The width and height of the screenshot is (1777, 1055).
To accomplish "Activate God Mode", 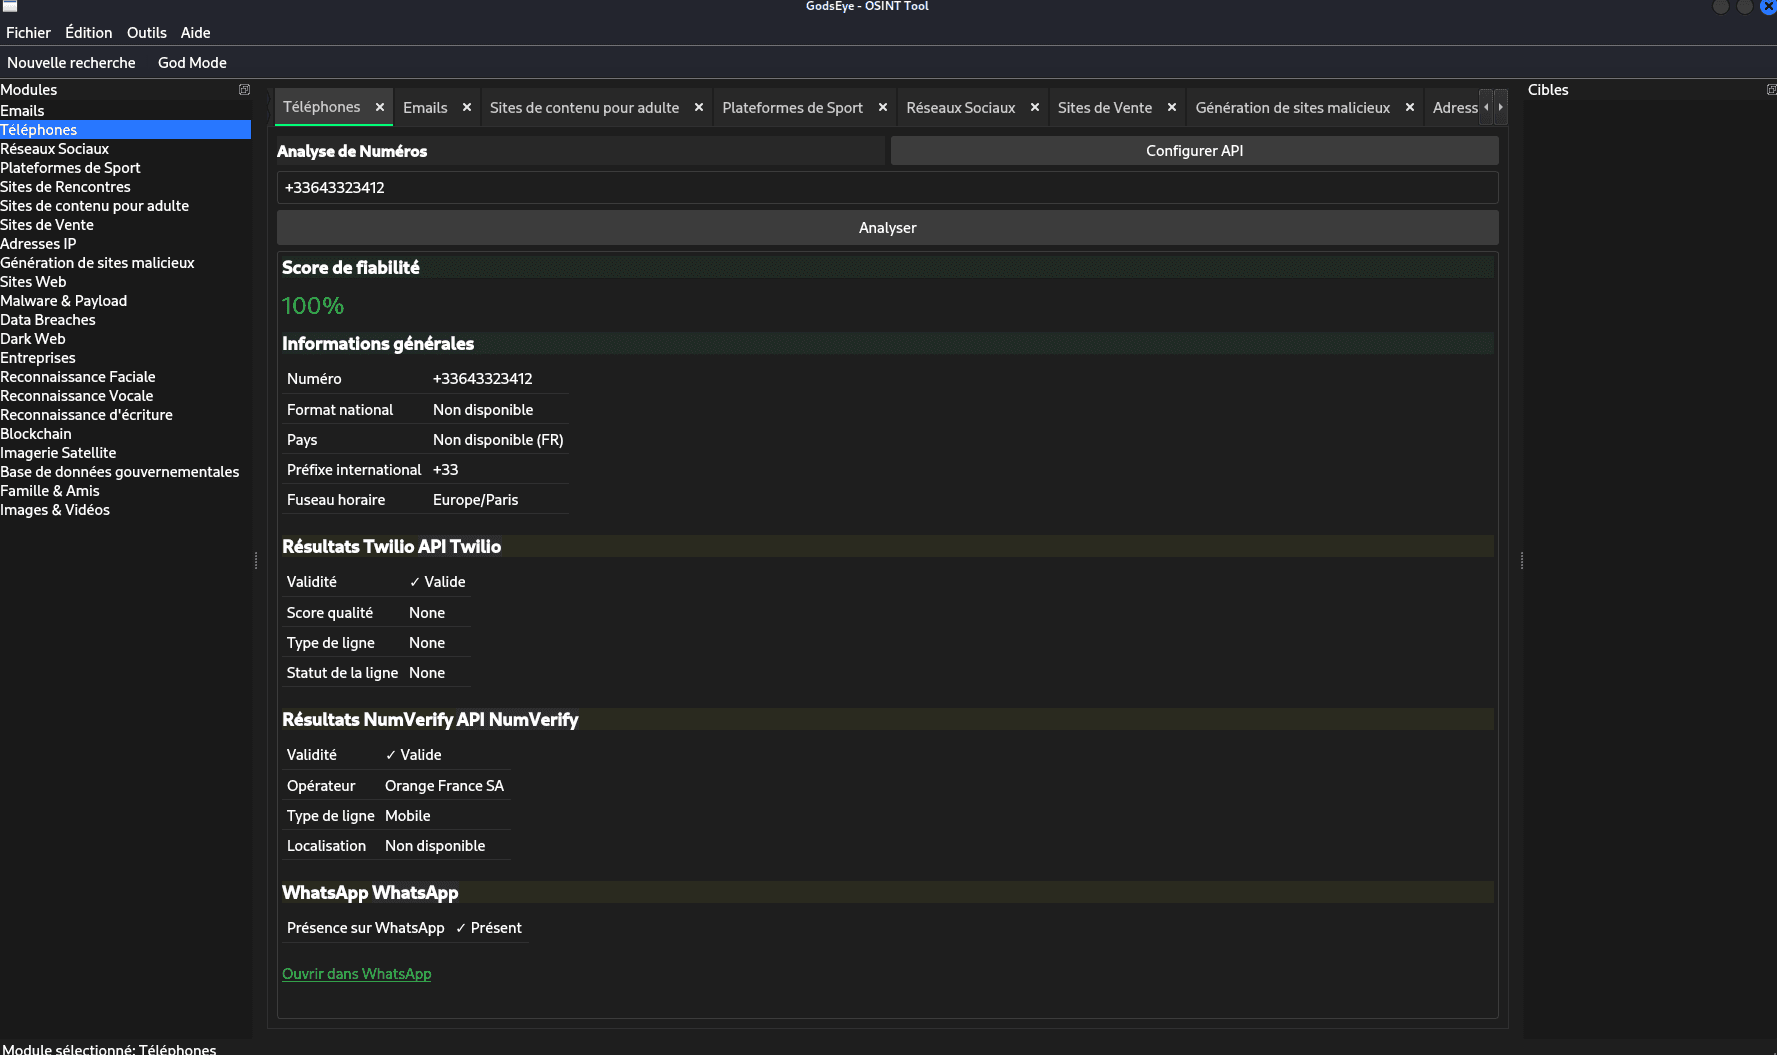I will tap(192, 63).
